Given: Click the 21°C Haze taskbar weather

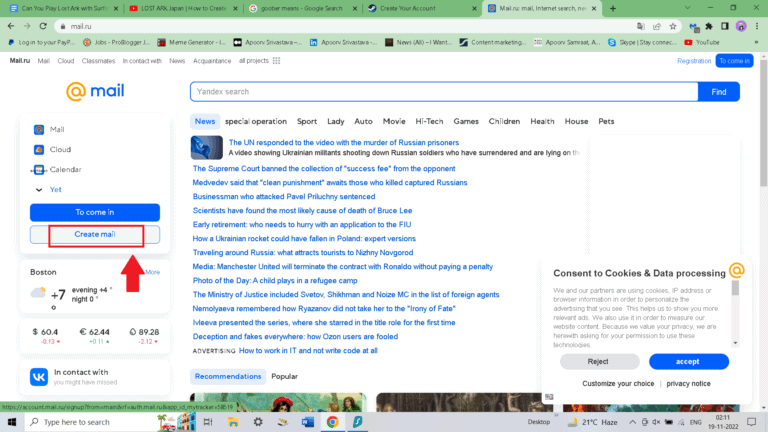Looking at the screenshot, I should pyautogui.click(x=593, y=422).
